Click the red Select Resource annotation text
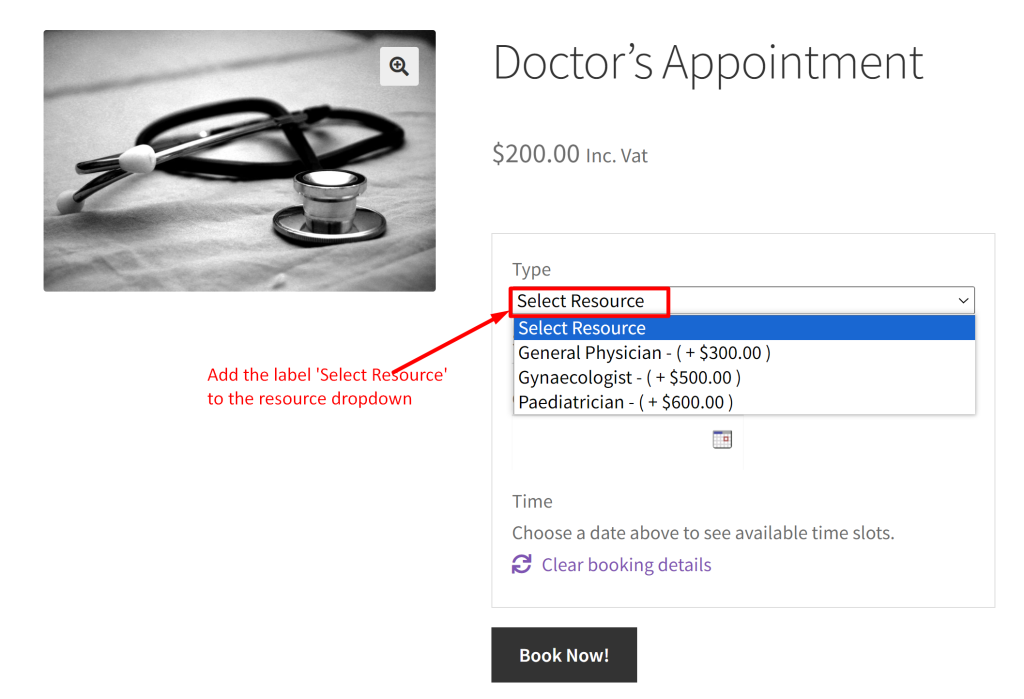 [327, 386]
